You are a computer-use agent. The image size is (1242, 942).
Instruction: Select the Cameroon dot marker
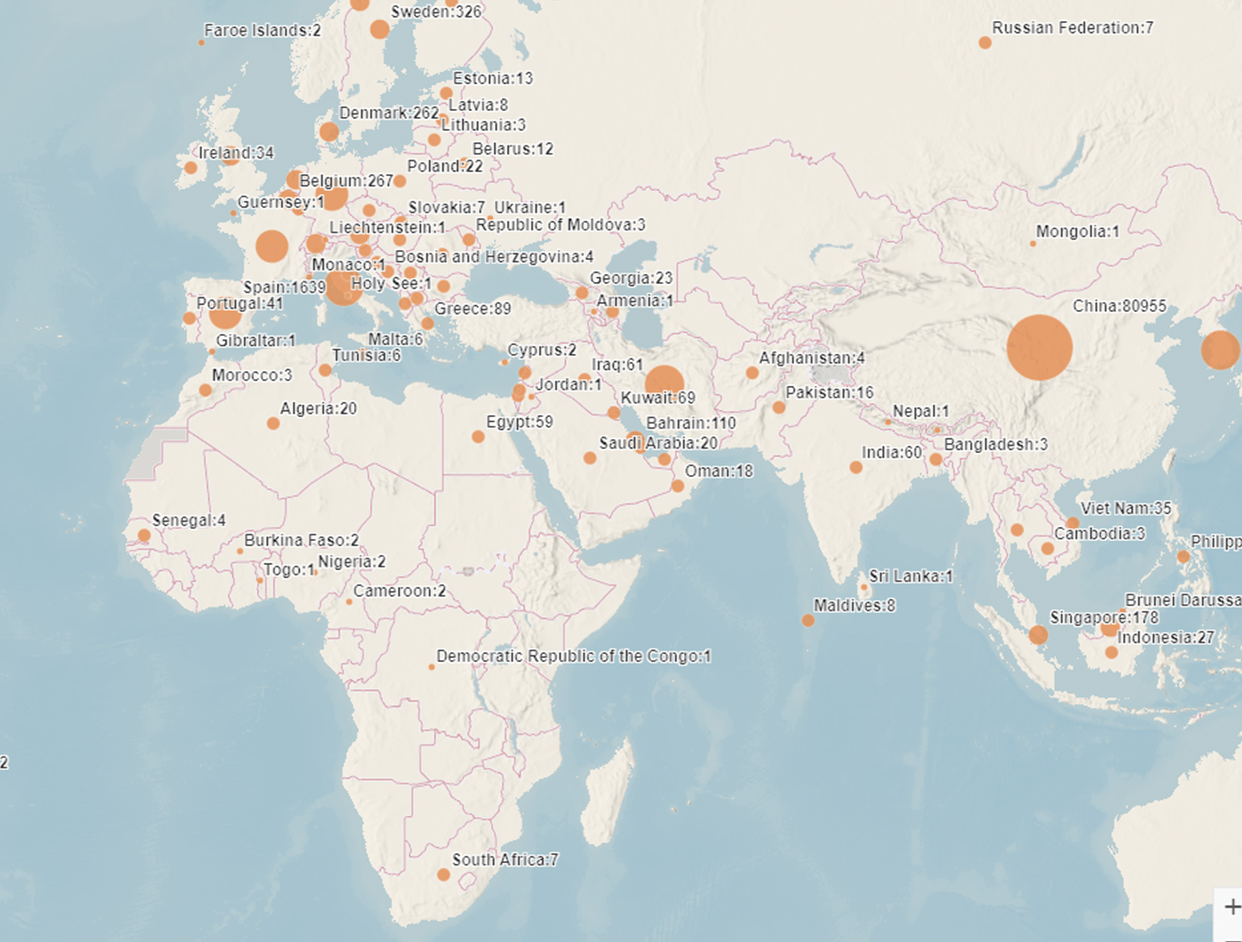tap(349, 601)
